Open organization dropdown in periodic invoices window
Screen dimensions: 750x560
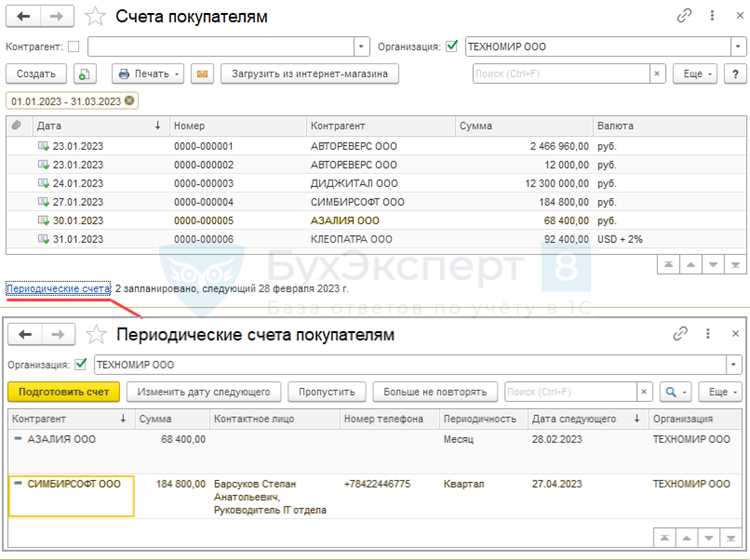[733, 364]
